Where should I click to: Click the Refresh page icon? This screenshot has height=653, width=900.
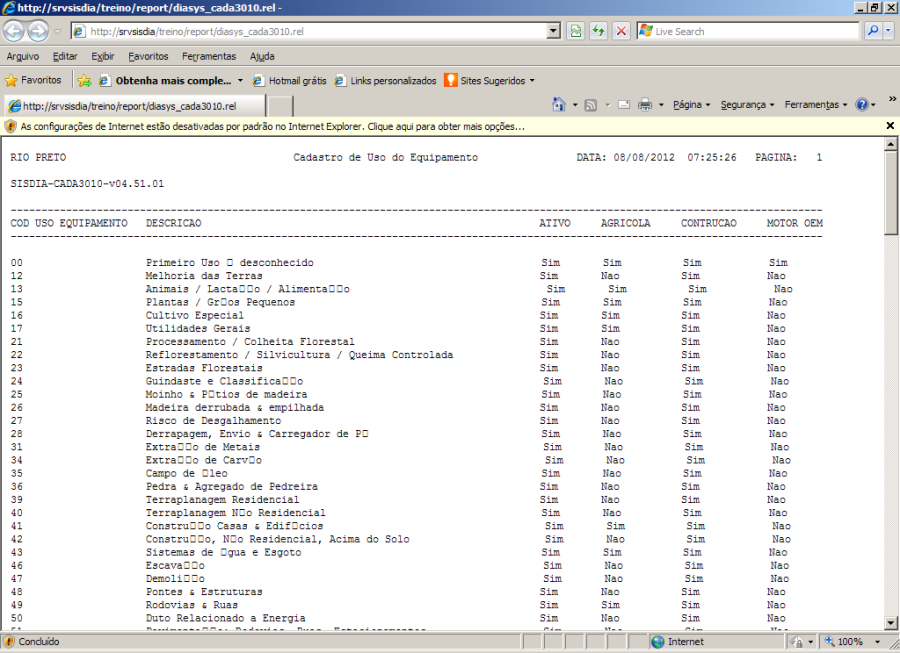598,31
